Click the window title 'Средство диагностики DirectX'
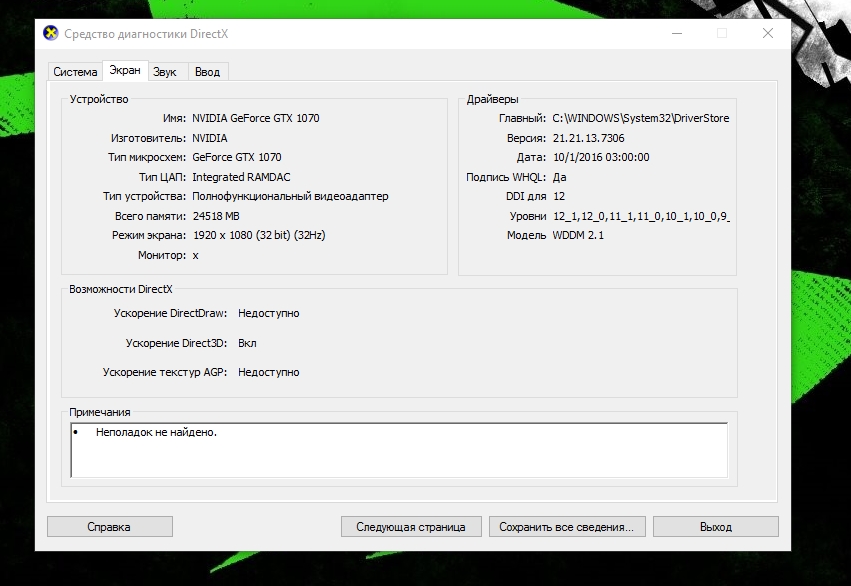 coord(146,34)
